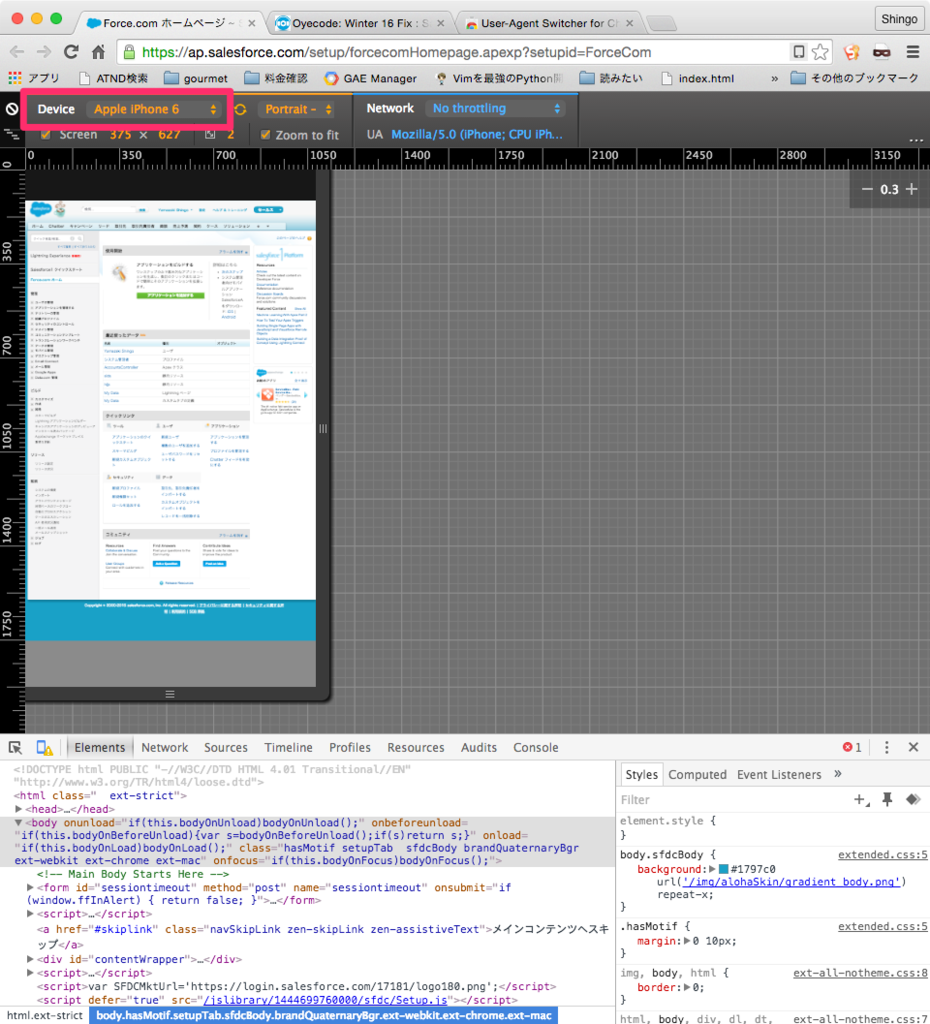Rotate the device orientation with the rotate icon
930x1024 pixels.
tap(241, 108)
